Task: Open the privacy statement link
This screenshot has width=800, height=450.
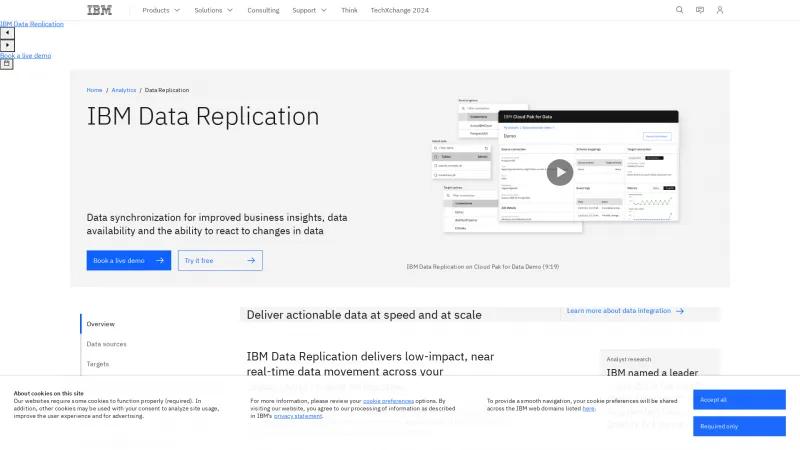Action: [x=298, y=416]
